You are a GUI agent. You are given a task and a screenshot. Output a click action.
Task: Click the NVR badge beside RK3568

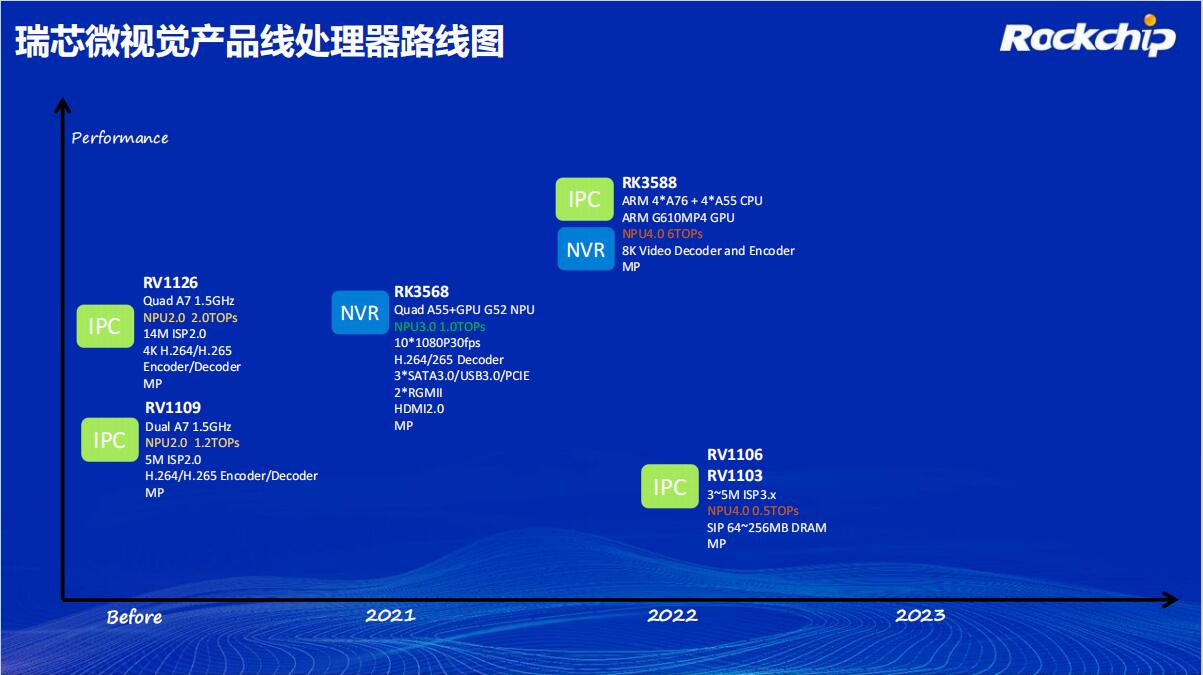[x=359, y=313]
